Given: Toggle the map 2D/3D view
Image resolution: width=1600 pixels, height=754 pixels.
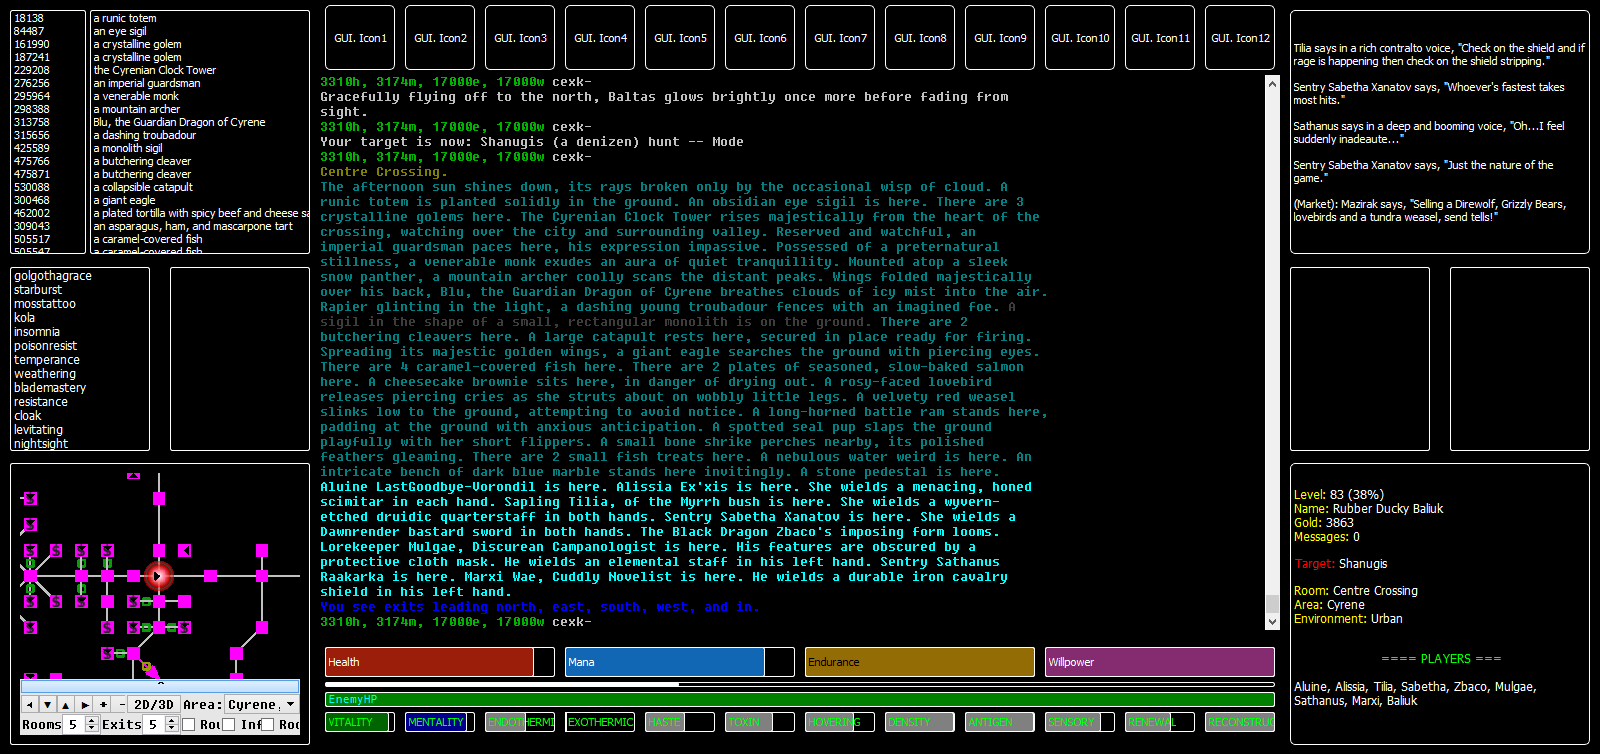Looking at the screenshot, I should coord(154,704).
